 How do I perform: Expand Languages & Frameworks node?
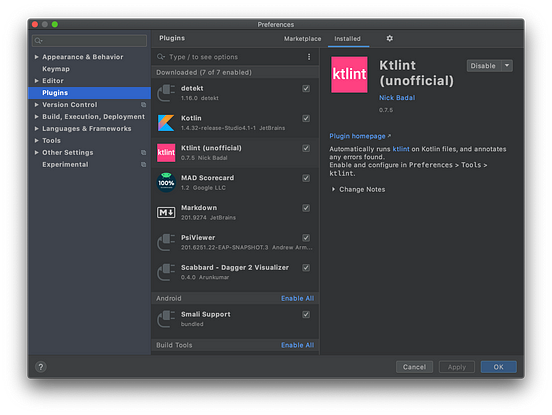pos(36,128)
